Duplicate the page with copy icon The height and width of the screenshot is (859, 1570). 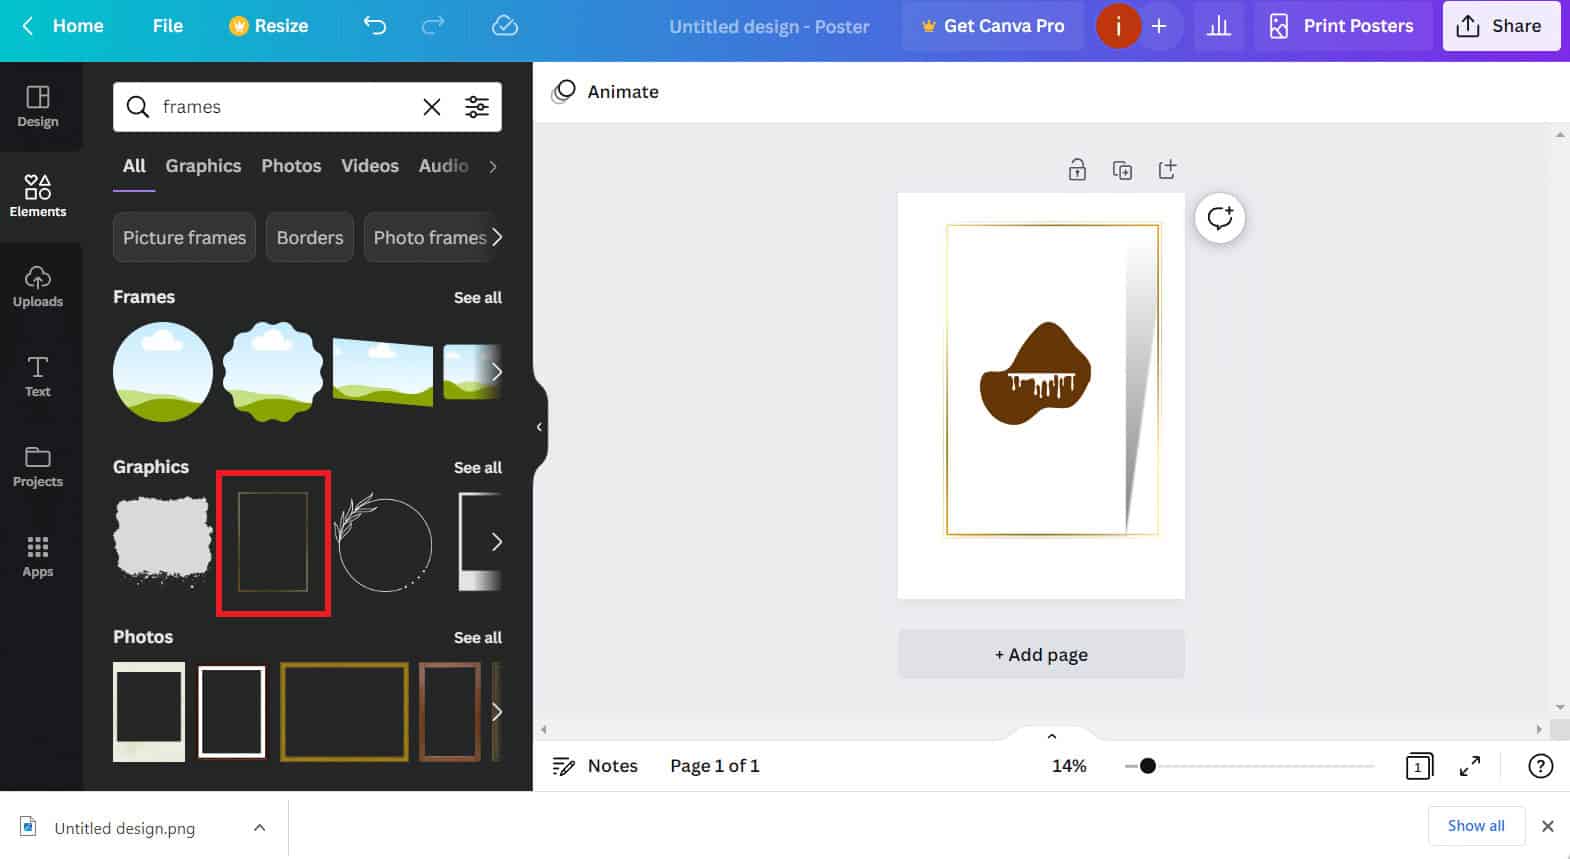[1122, 170]
